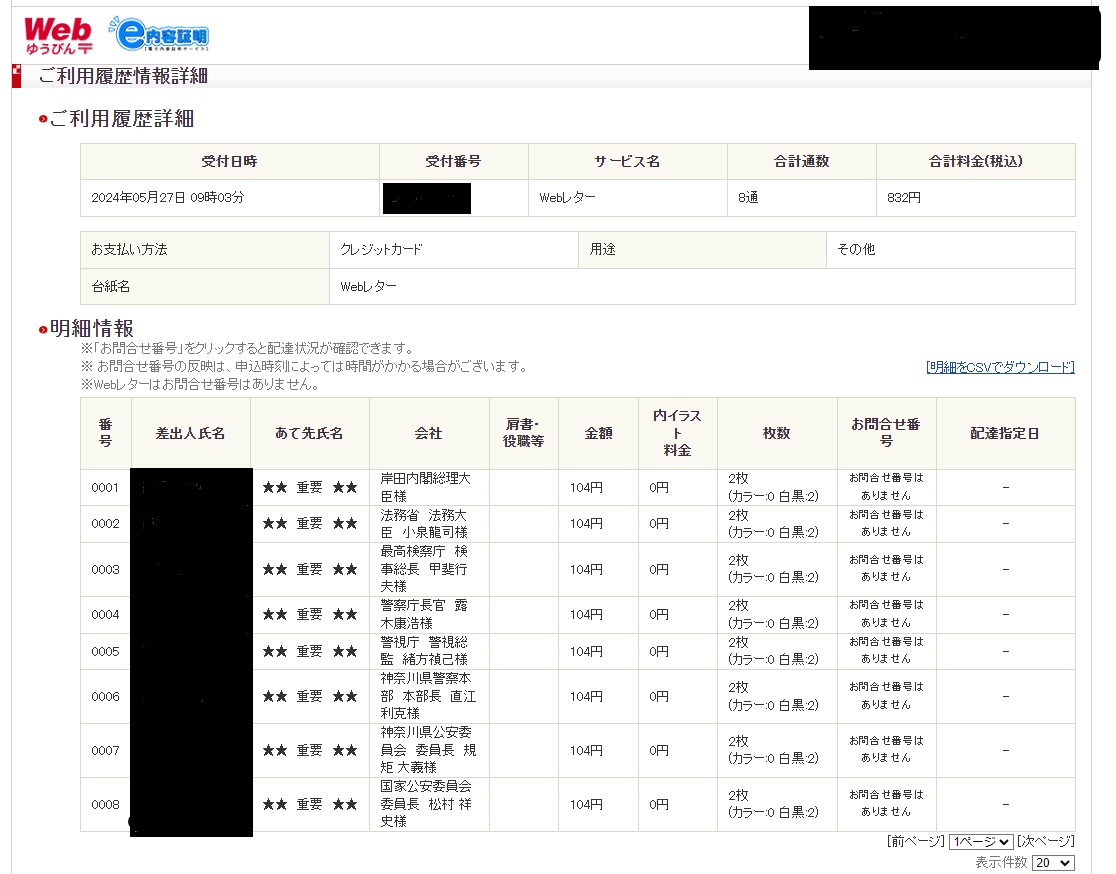This screenshot has height=874, width=1116.
Task: Go to next page with 次ページ link
Action: pos(1046,842)
